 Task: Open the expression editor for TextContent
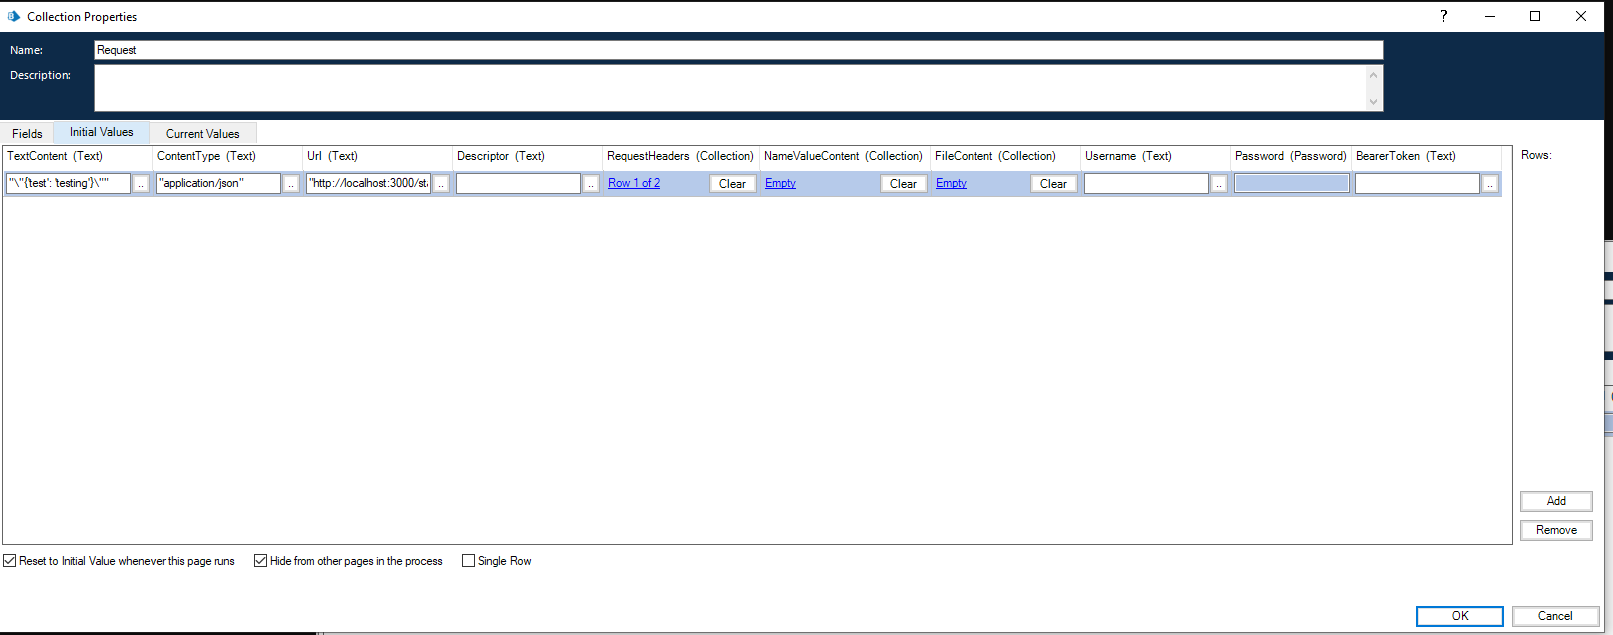141,183
